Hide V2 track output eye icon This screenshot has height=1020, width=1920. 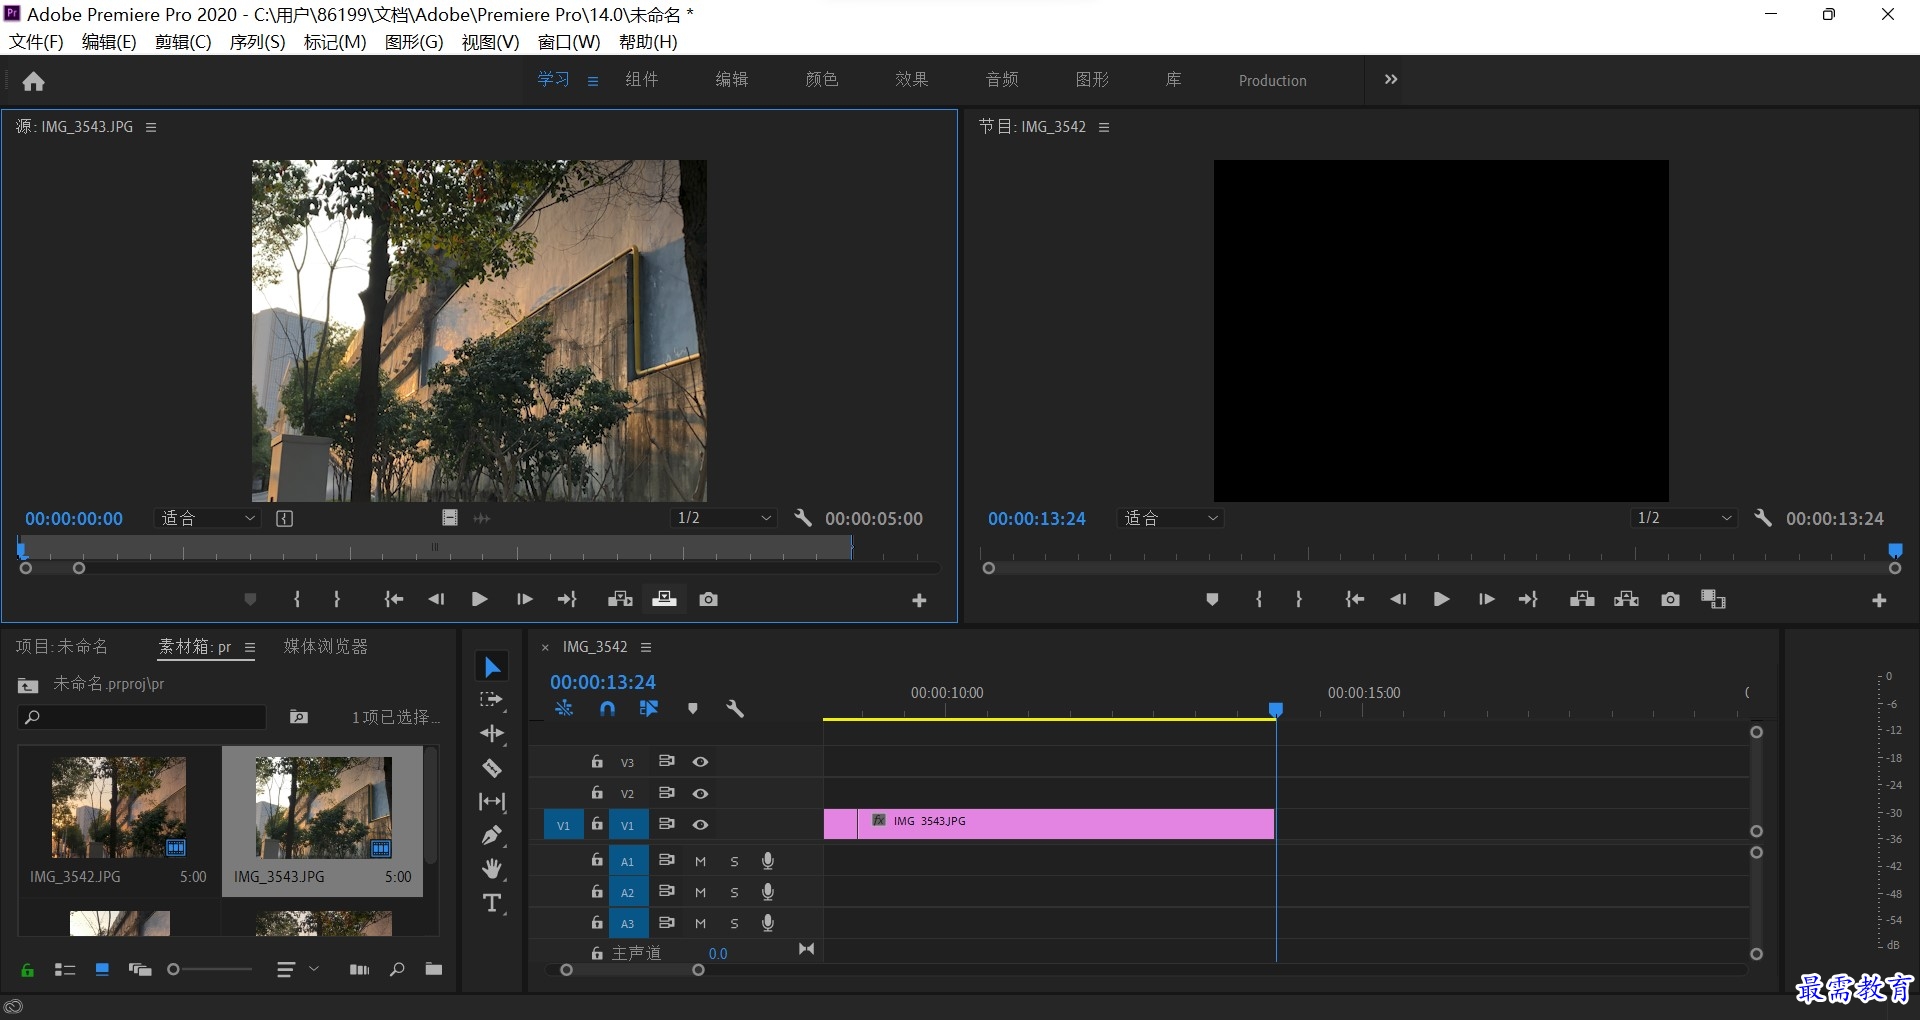(701, 793)
